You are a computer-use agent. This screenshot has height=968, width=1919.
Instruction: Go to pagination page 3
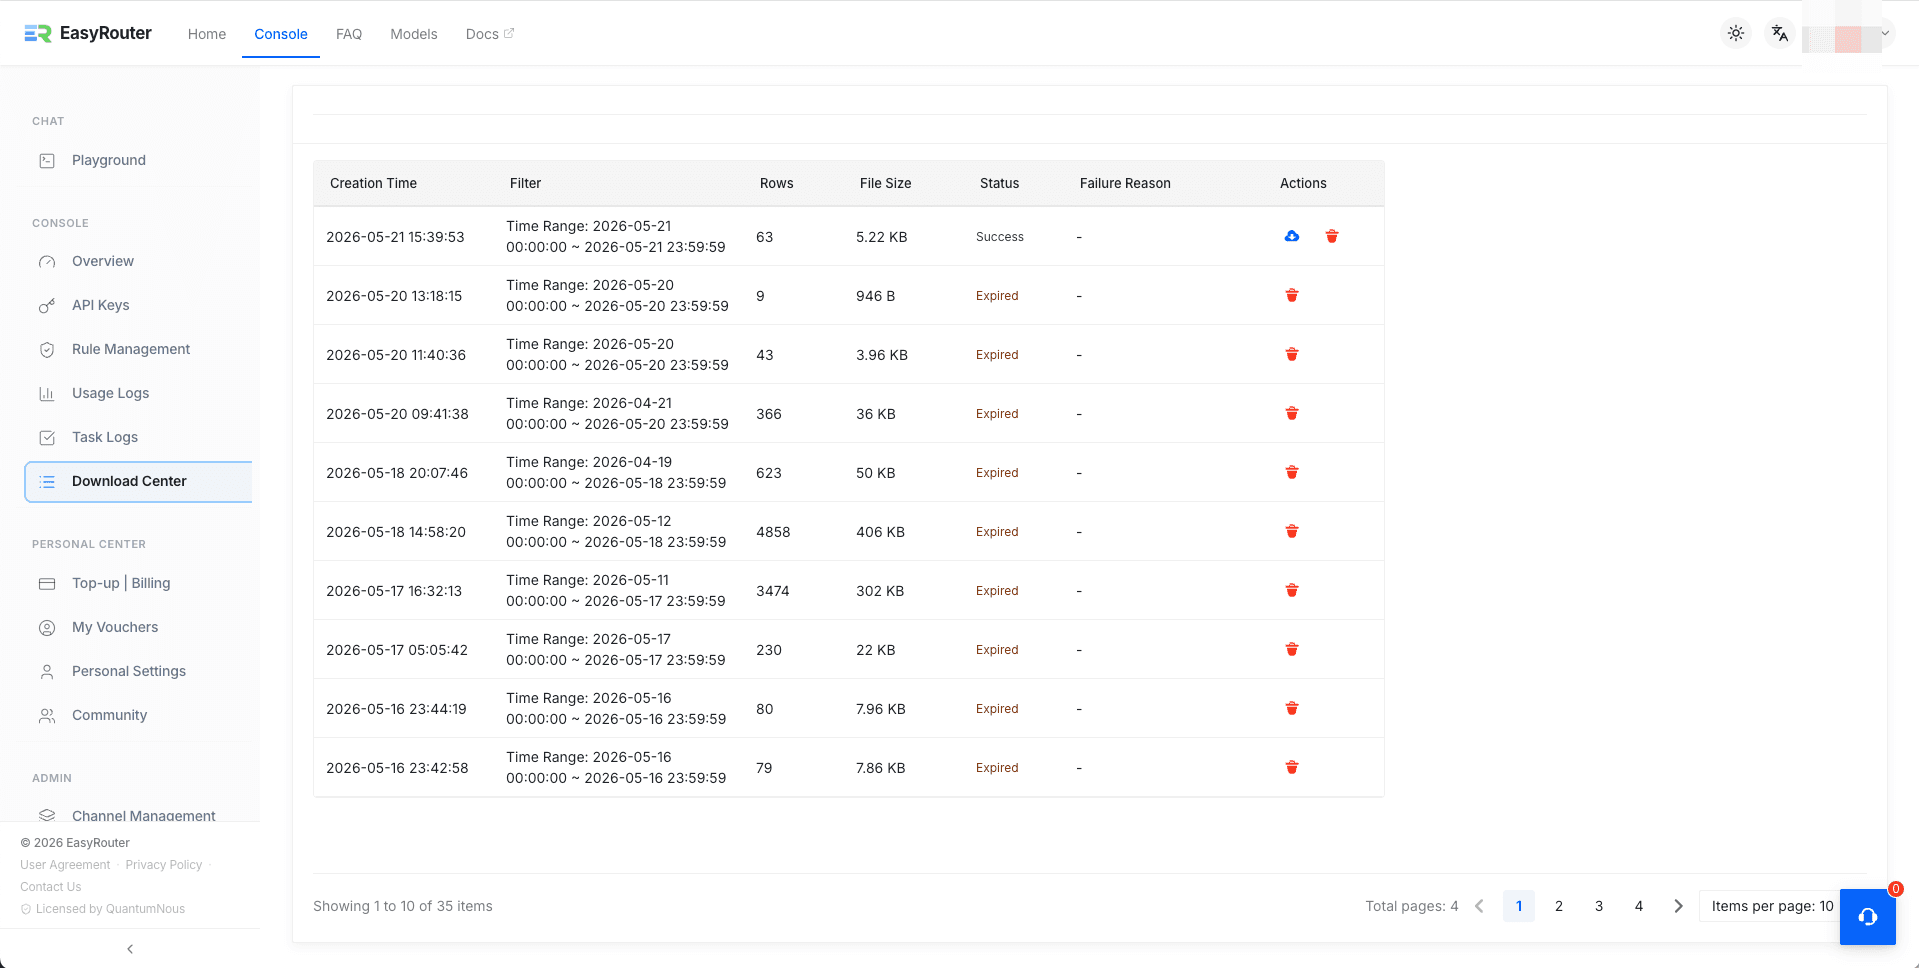pos(1599,906)
